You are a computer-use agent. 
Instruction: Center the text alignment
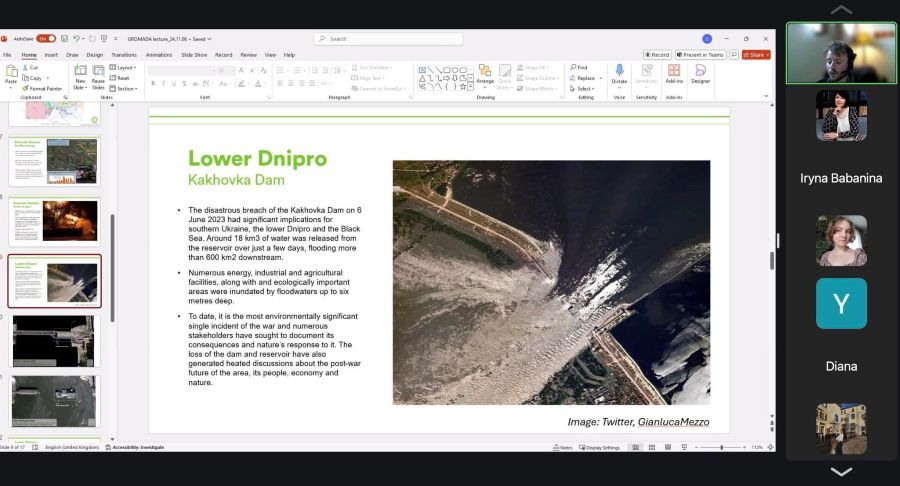(x=291, y=84)
